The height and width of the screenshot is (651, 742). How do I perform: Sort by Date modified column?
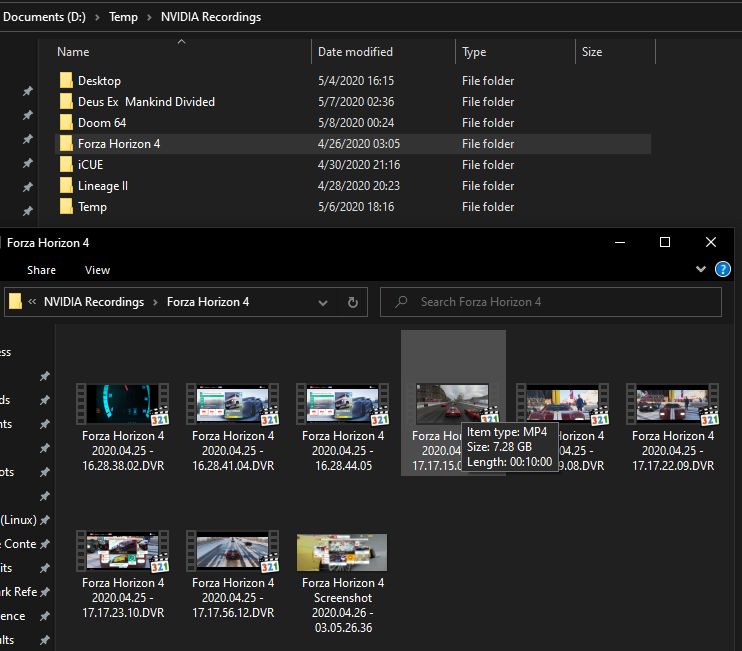(x=355, y=52)
